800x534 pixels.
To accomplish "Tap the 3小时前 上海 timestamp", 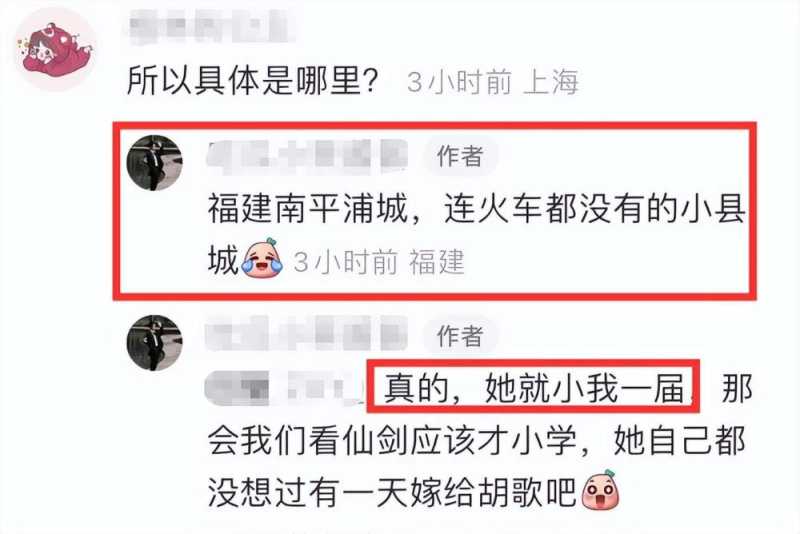I will [493, 82].
